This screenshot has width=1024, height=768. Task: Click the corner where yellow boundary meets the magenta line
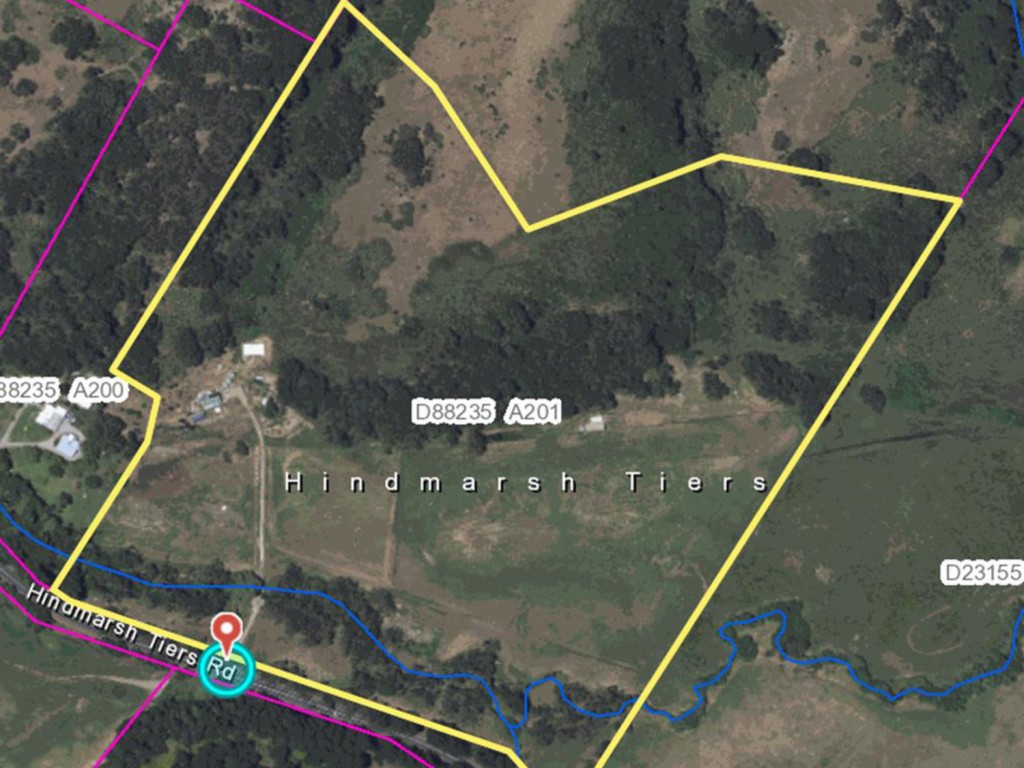[x=961, y=199]
